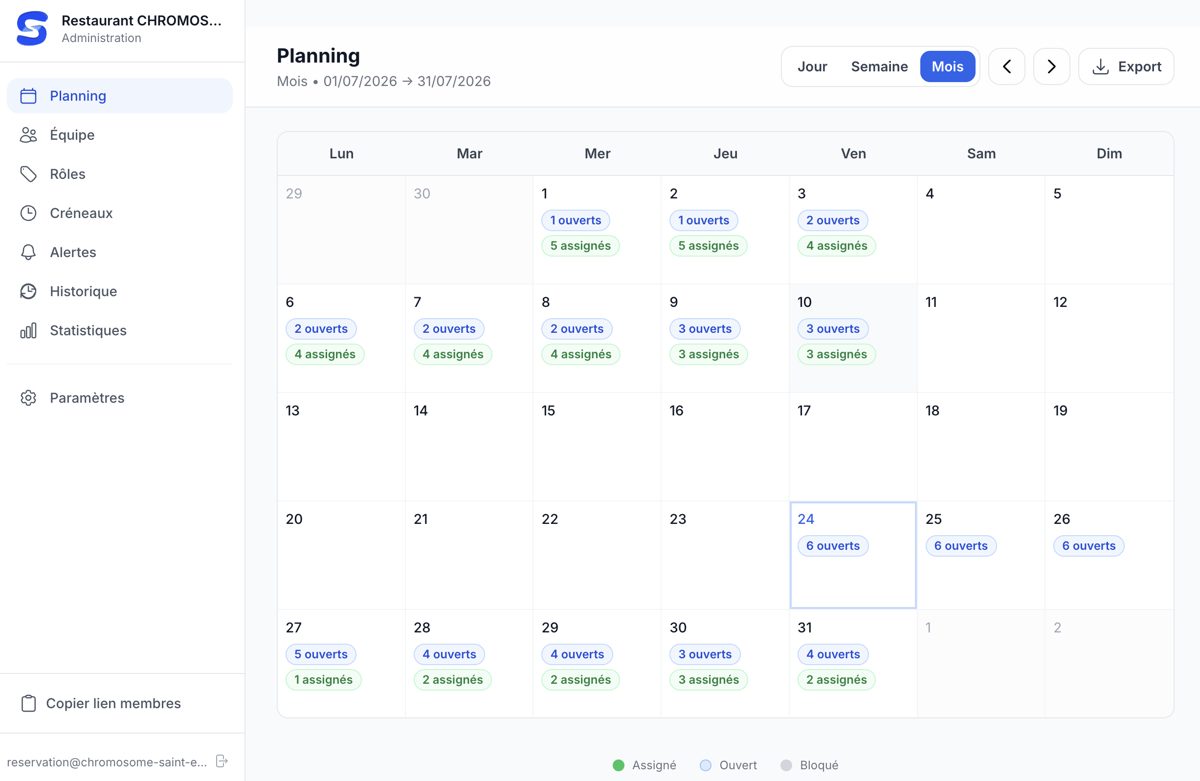Click the Alertes bell icon

coord(28,252)
